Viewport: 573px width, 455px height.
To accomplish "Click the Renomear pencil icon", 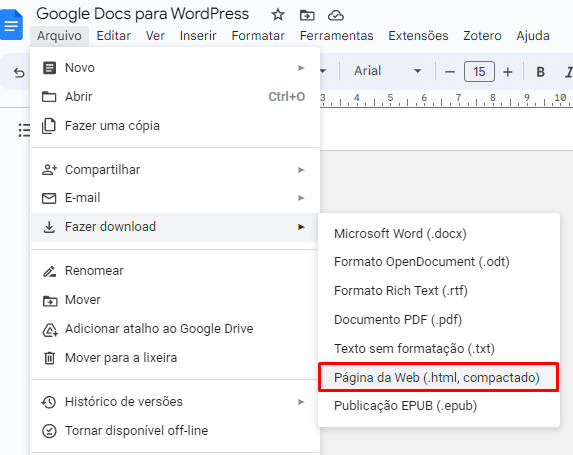I will click(49, 271).
